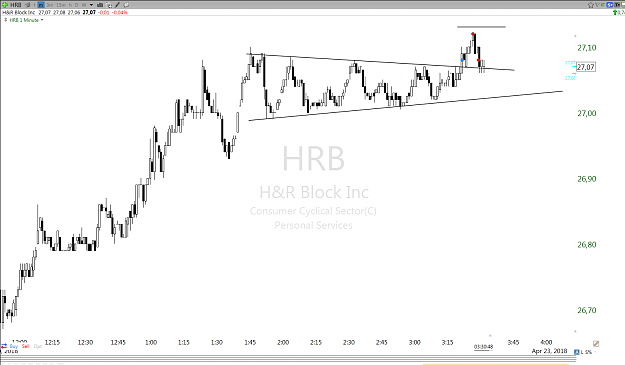Switch to the 3m timeframe
This screenshot has width=625, height=365.
coord(49,5)
